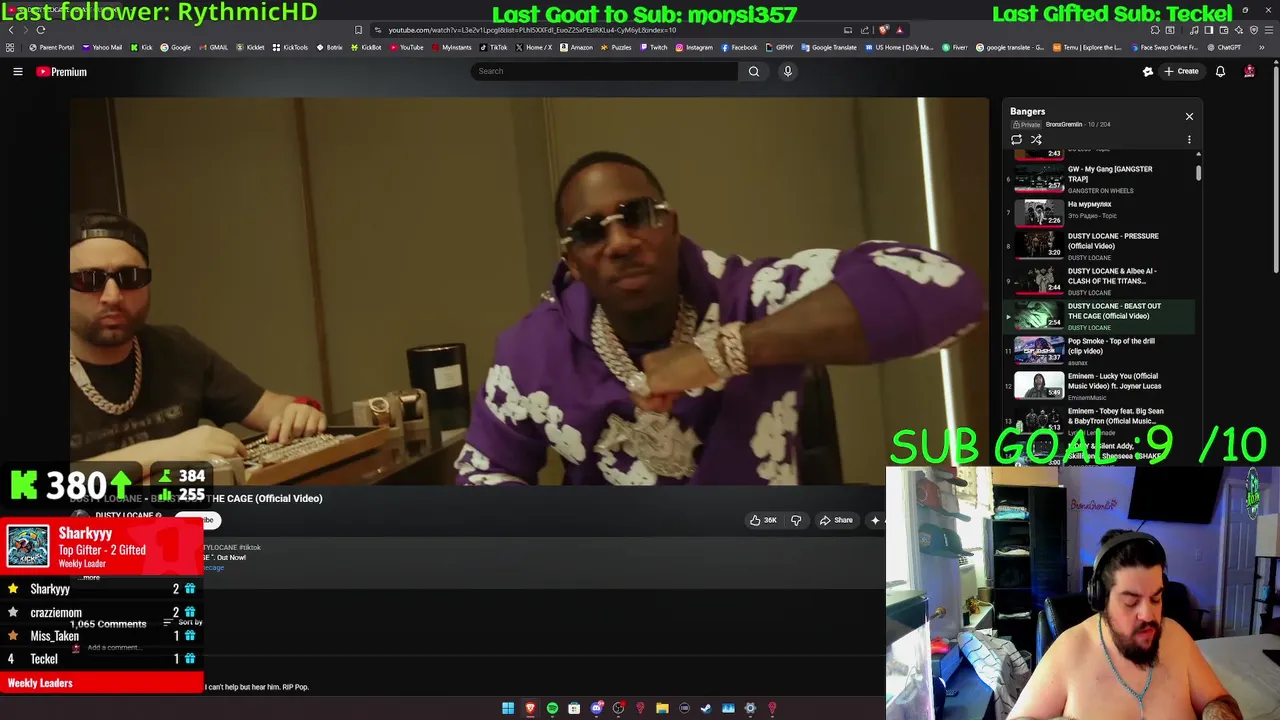Open TikTok bookmark

point(493,47)
